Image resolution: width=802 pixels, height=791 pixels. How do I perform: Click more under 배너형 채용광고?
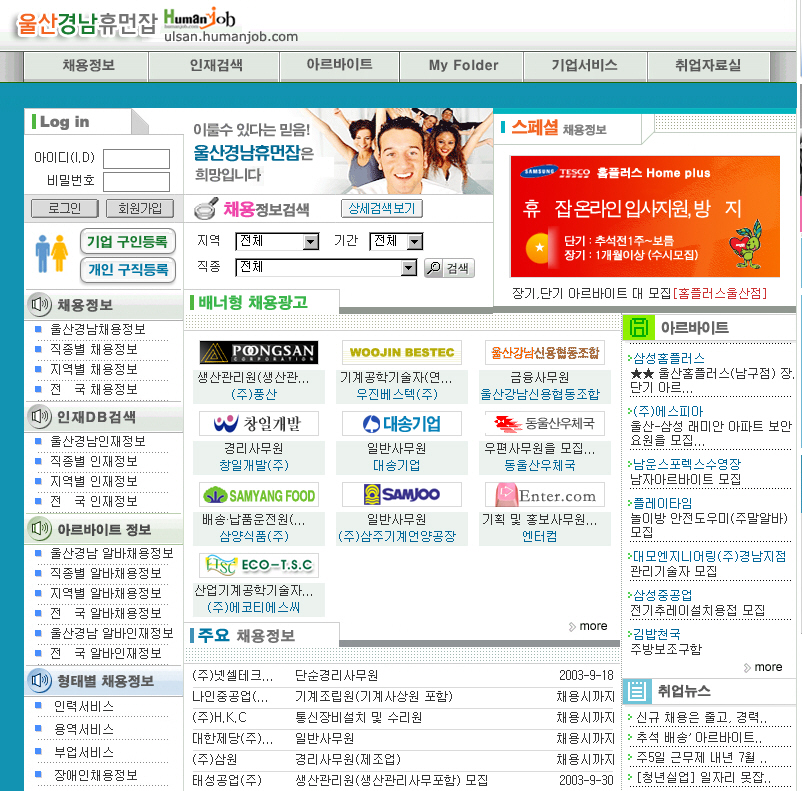pyautogui.click(x=588, y=626)
